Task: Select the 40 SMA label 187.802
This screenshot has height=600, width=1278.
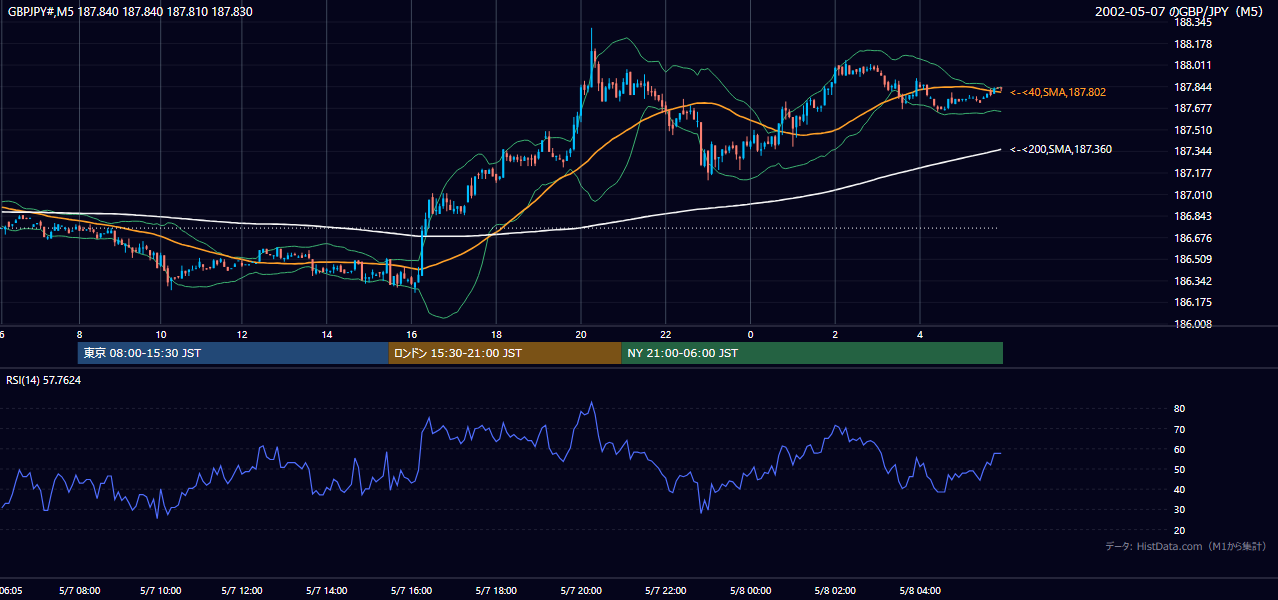Action: tap(1058, 92)
